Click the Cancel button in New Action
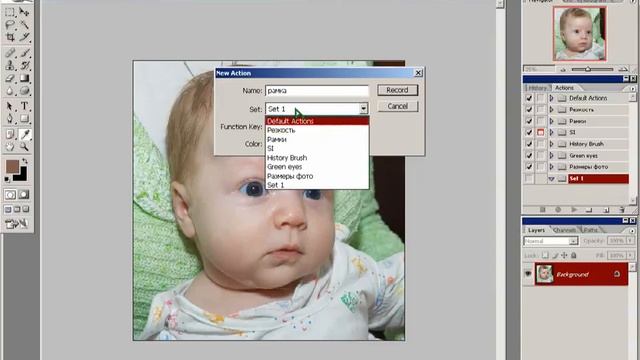Viewport: 640px width, 360px height. pyautogui.click(x=398, y=107)
